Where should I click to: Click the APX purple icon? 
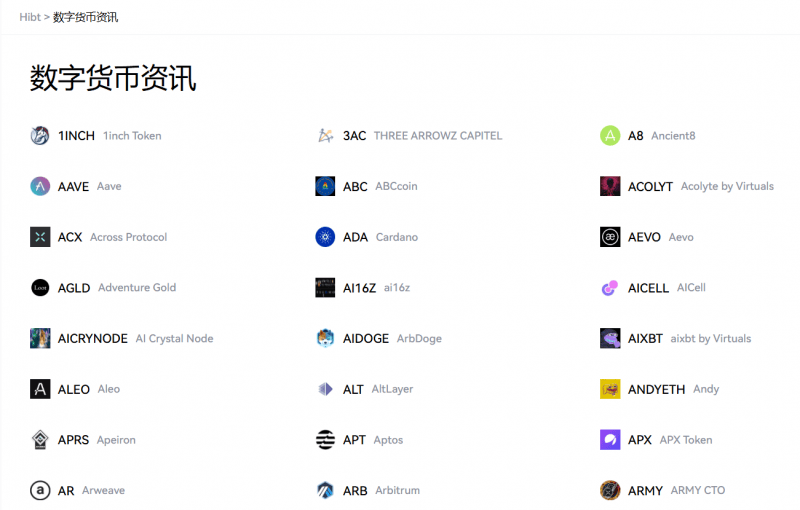tap(610, 440)
